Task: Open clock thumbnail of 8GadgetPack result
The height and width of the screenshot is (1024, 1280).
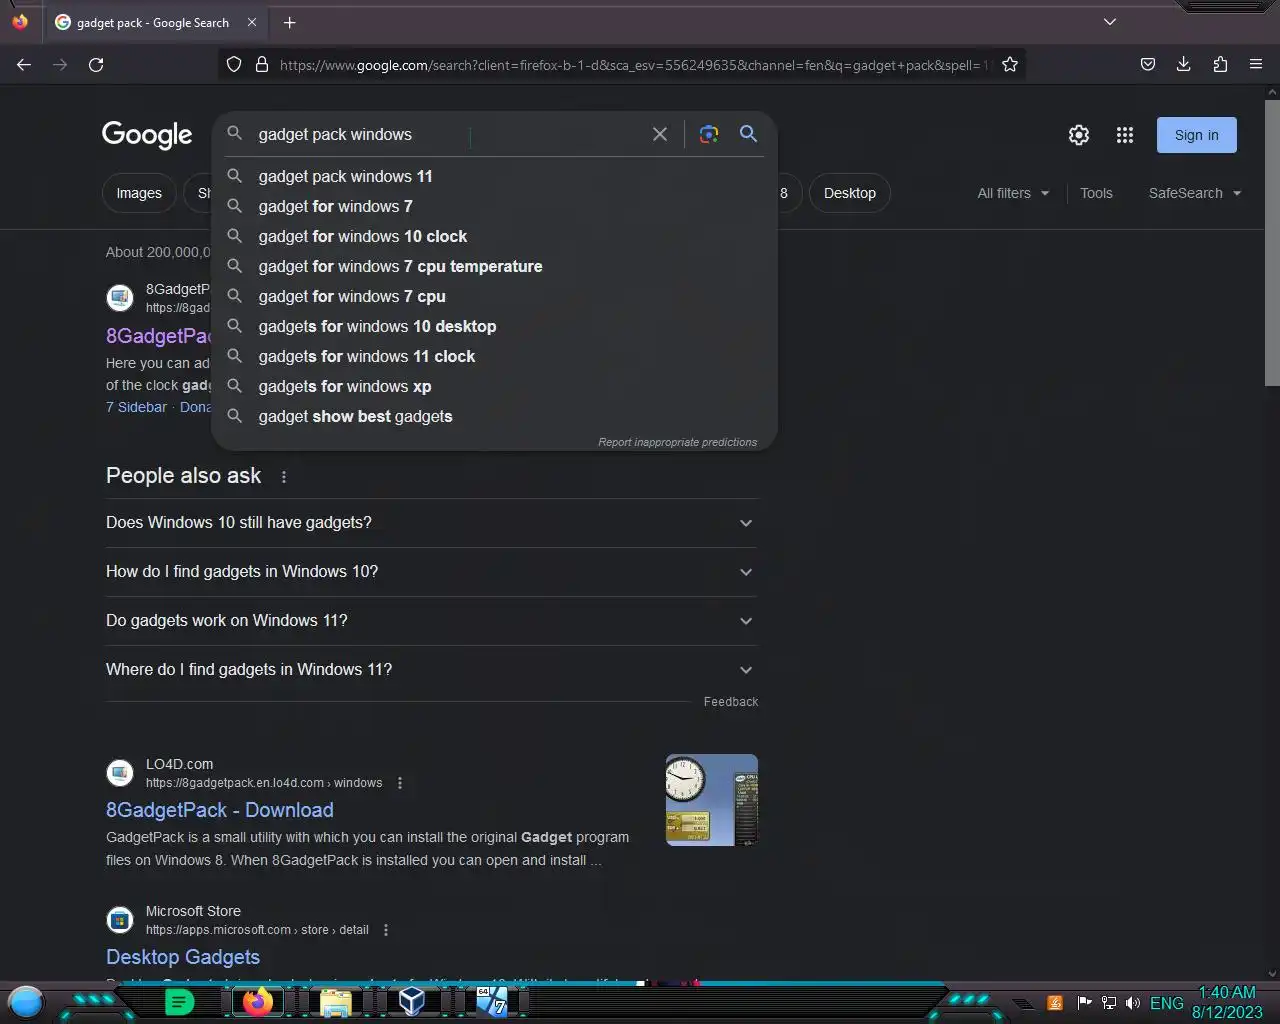Action: click(712, 800)
